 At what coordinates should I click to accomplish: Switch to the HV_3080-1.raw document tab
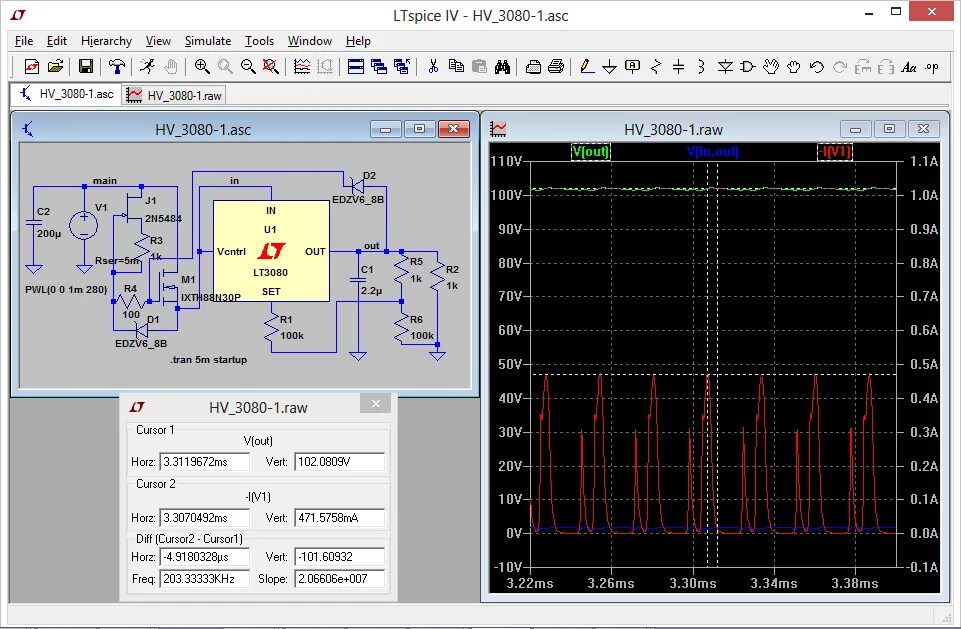click(174, 96)
